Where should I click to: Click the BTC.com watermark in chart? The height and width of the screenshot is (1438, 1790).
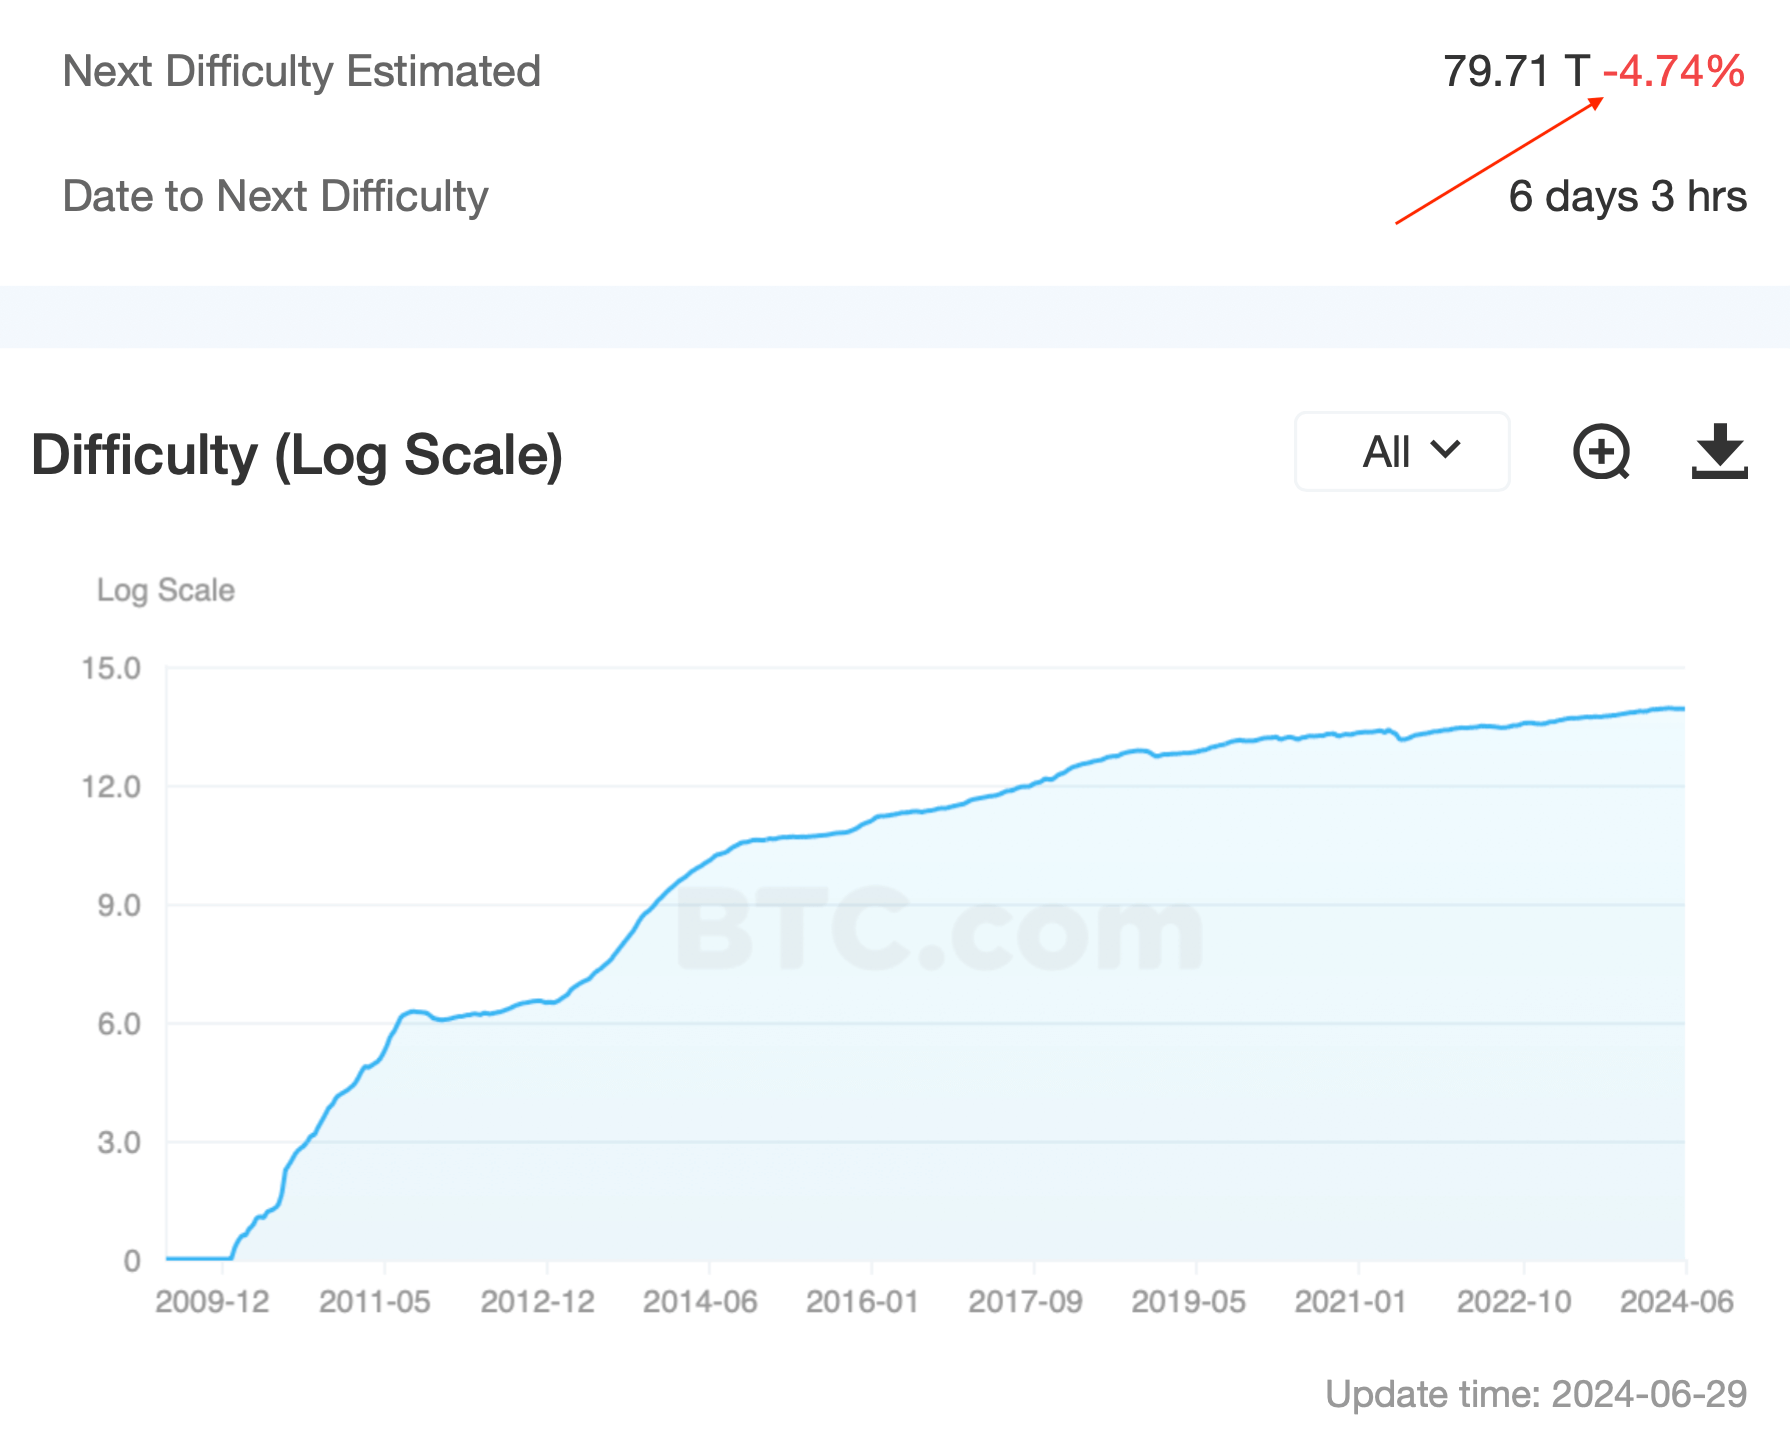click(940, 932)
